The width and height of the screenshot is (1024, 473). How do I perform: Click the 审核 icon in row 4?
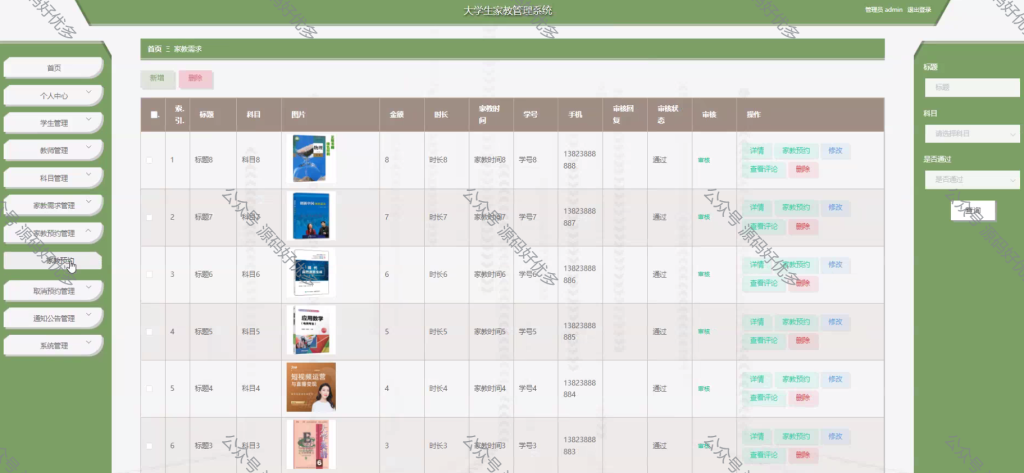click(703, 332)
